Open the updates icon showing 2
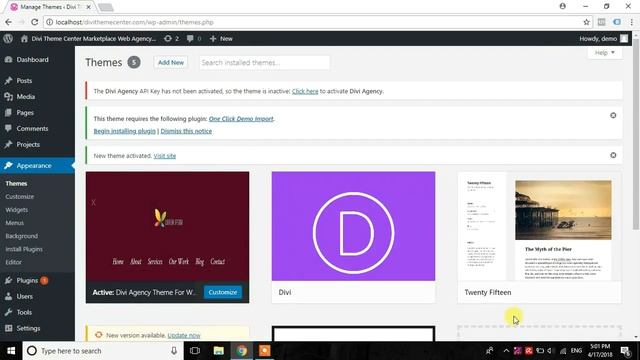The image size is (640, 360). click(171, 39)
